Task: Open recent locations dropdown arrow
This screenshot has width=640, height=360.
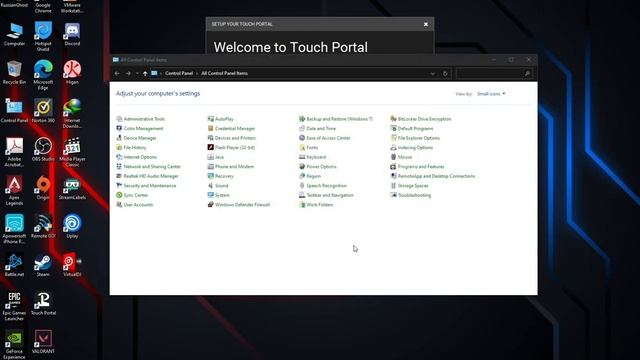Action: click(137, 73)
